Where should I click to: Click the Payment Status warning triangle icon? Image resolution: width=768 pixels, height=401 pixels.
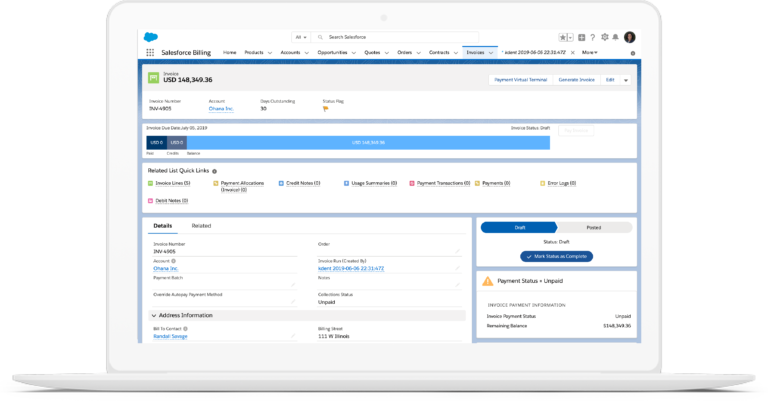point(488,281)
